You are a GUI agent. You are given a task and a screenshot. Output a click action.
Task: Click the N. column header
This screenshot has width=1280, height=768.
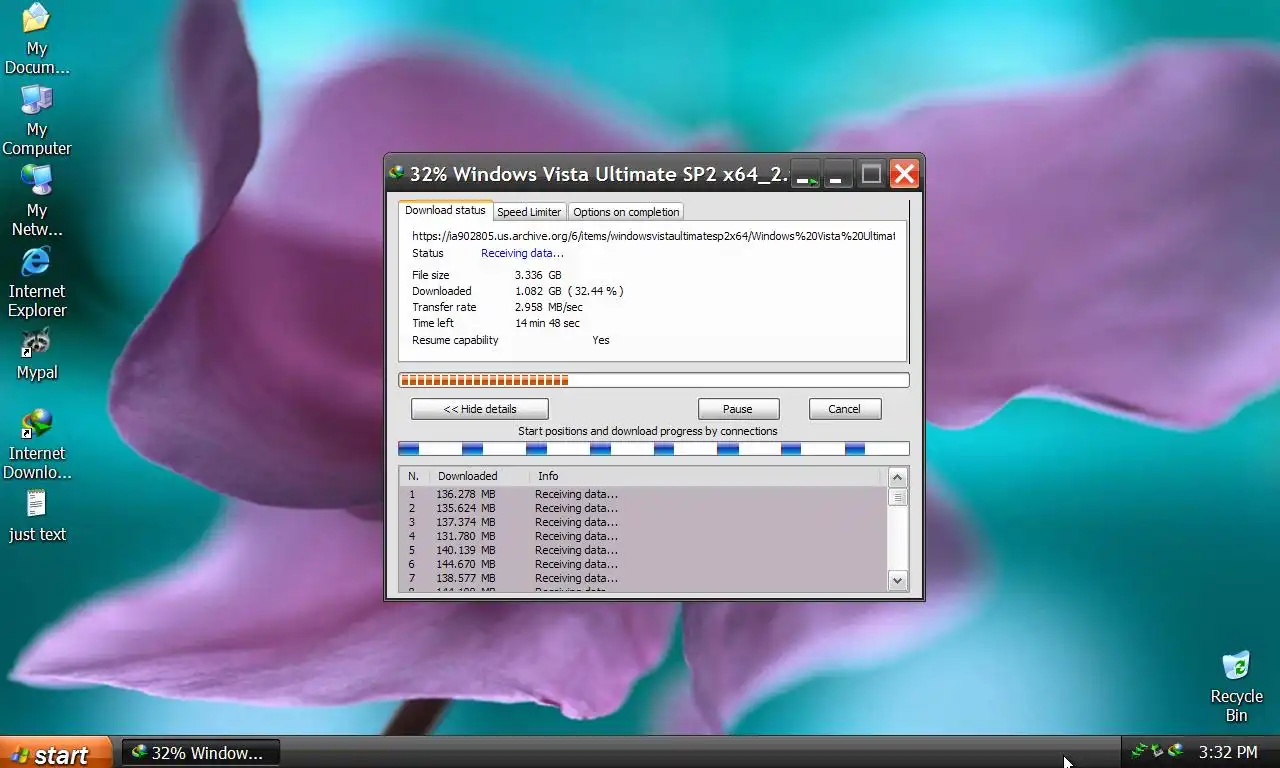pos(414,476)
